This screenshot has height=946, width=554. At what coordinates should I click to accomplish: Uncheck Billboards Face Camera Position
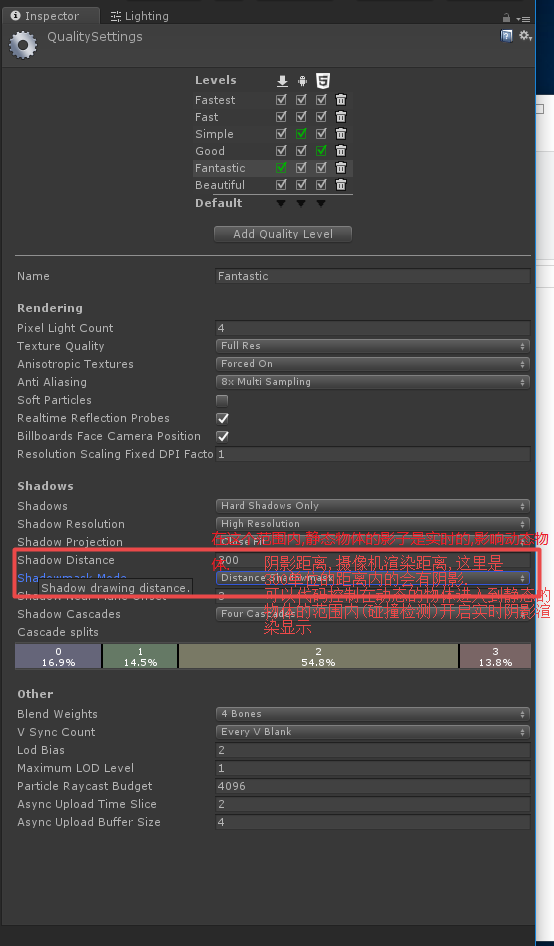pos(223,436)
